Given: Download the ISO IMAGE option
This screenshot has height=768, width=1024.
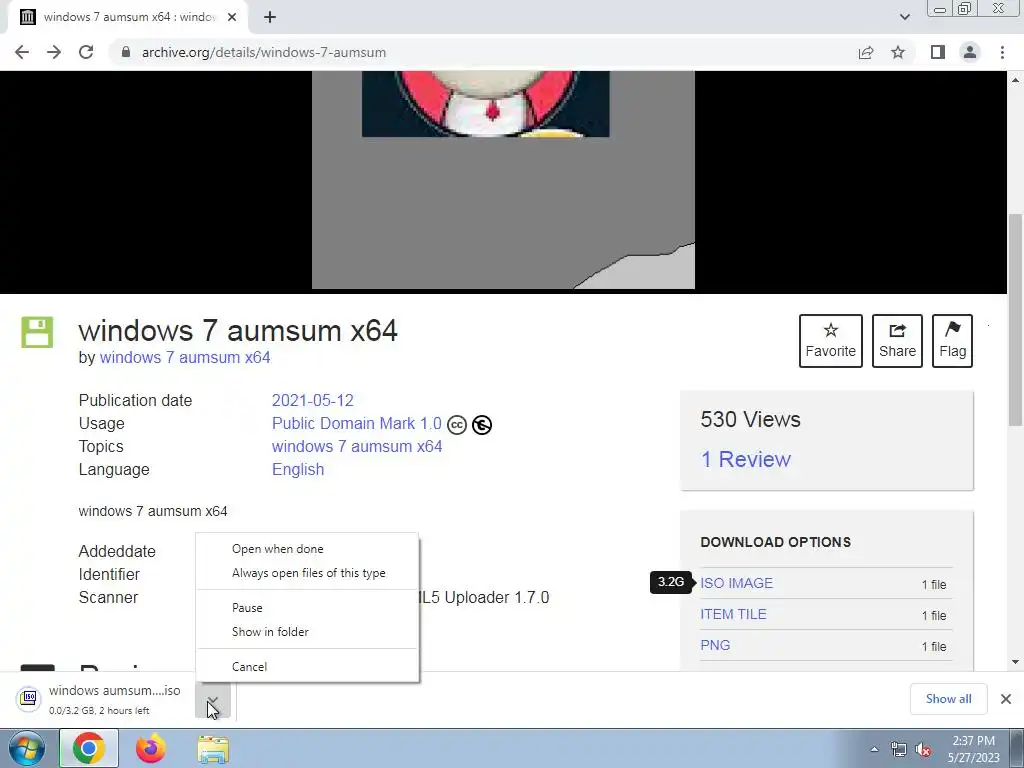Looking at the screenshot, I should tap(737, 583).
